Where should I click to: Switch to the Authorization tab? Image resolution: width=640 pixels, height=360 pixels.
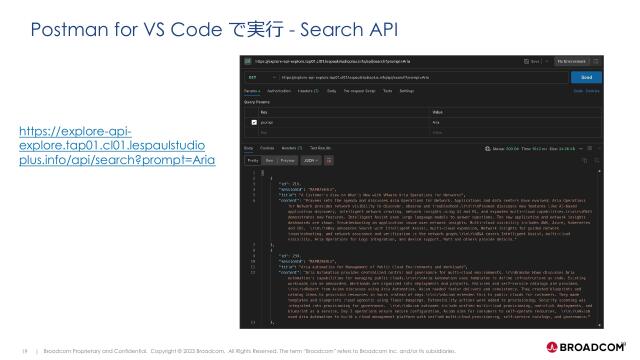click(x=279, y=91)
